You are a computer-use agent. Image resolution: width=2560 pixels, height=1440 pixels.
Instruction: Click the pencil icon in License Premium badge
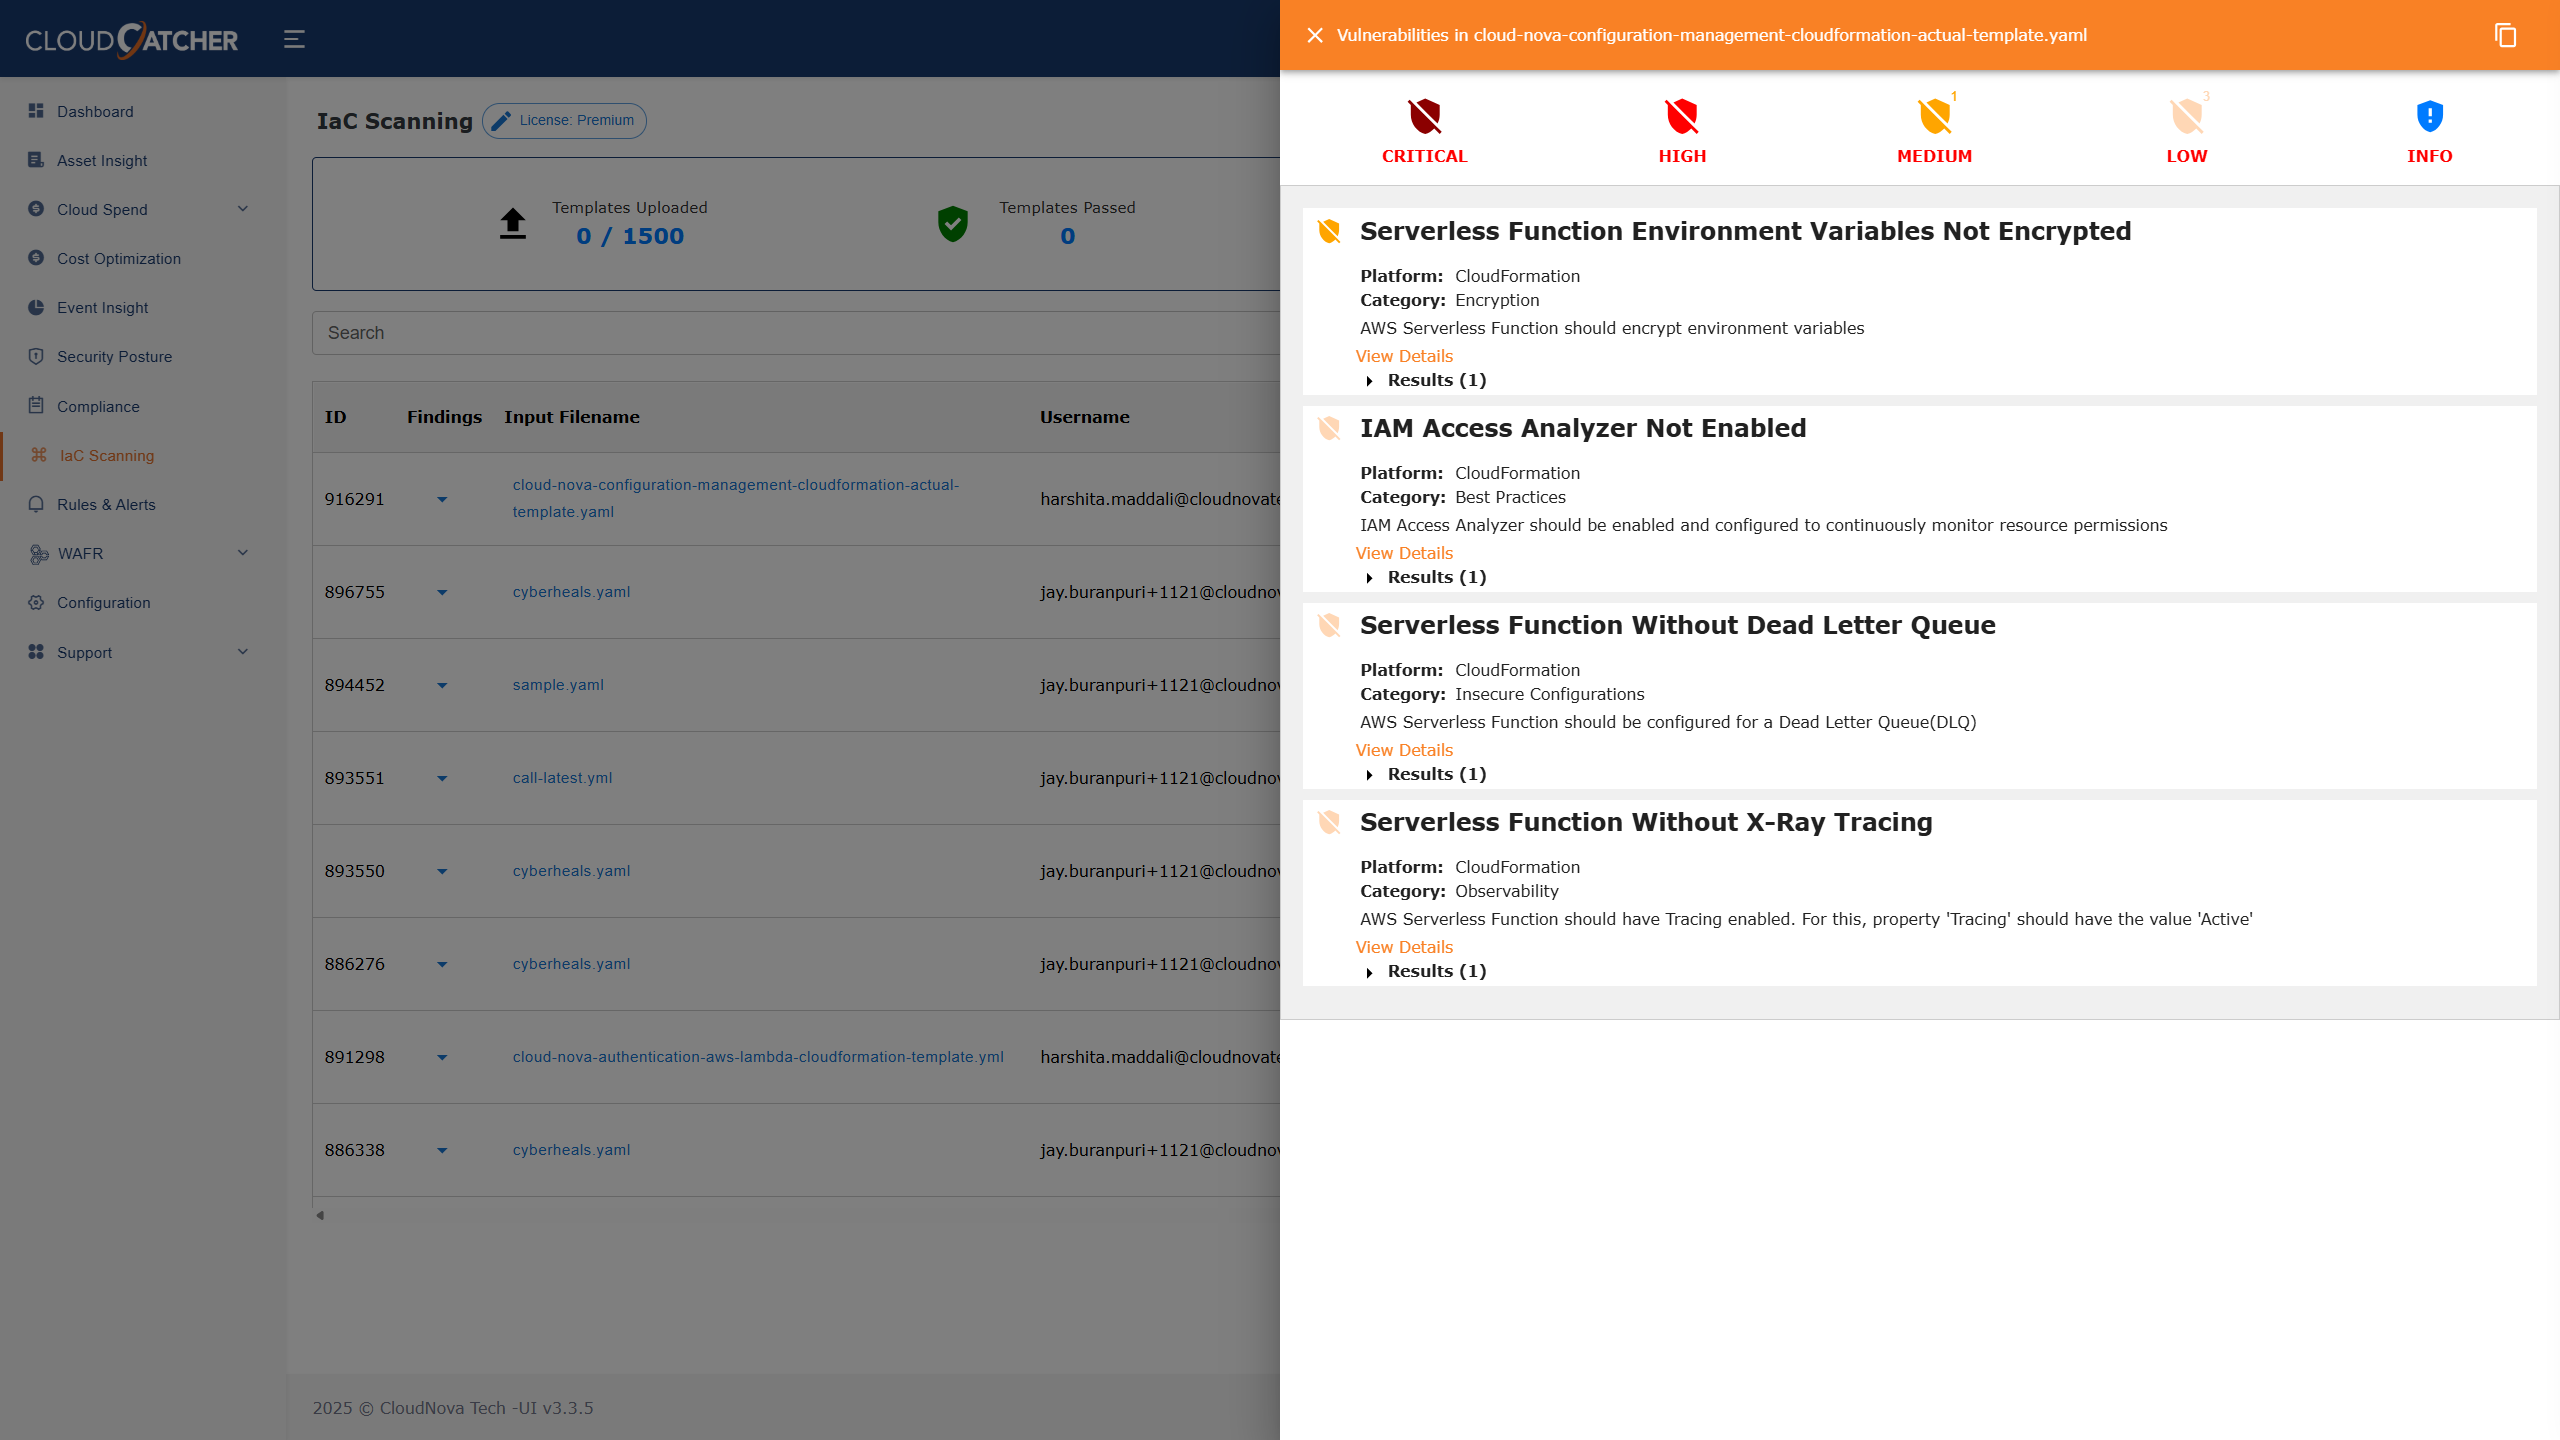pos(501,121)
